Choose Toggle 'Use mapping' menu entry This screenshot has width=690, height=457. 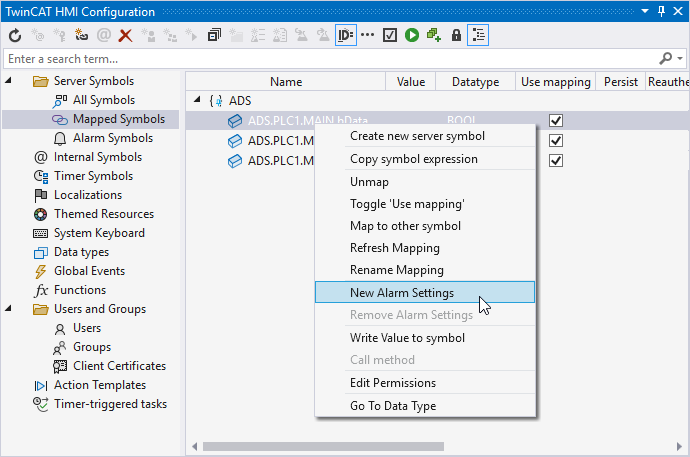click(425, 204)
